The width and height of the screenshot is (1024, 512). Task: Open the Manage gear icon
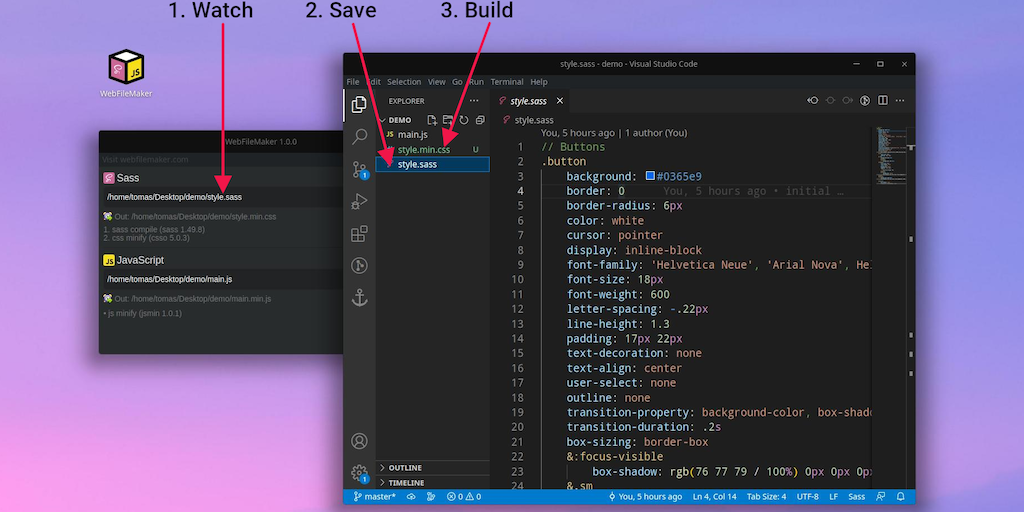tap(359, 473)
